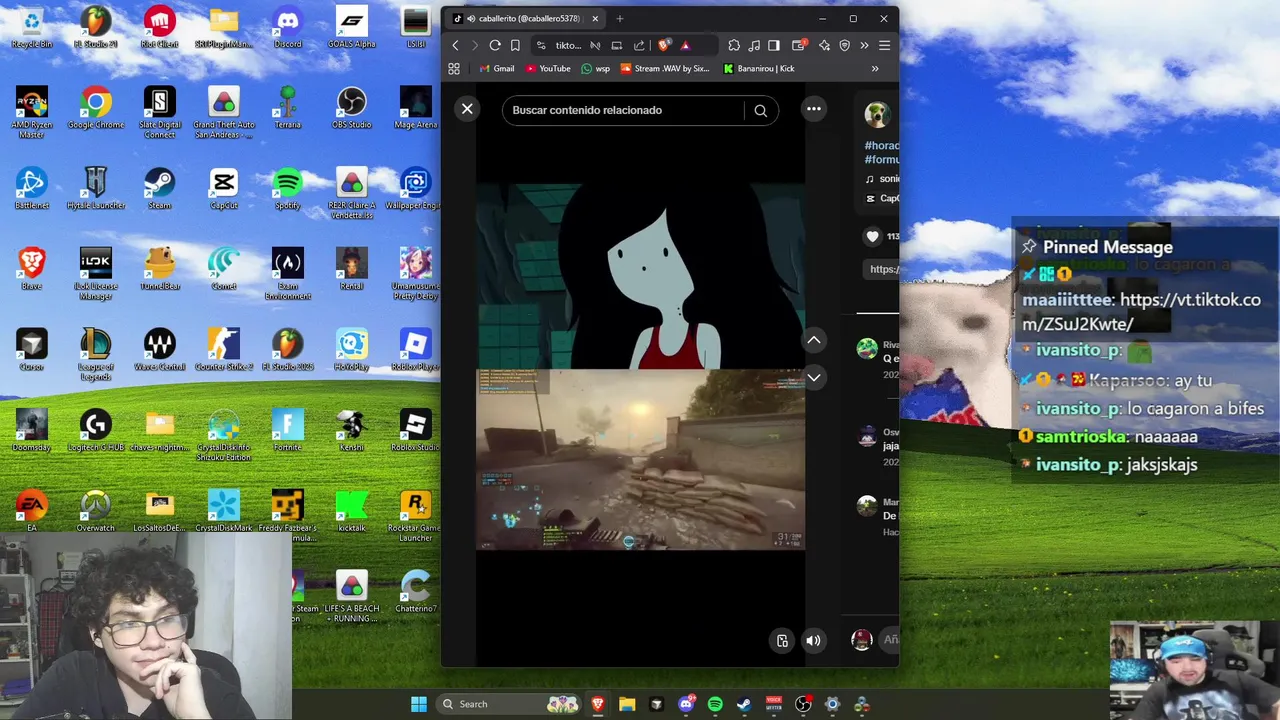The width and height of the screenshot is (1280, 720).
Task: Open Brave Shields lion icon
Action: click(x=663, y=45)
